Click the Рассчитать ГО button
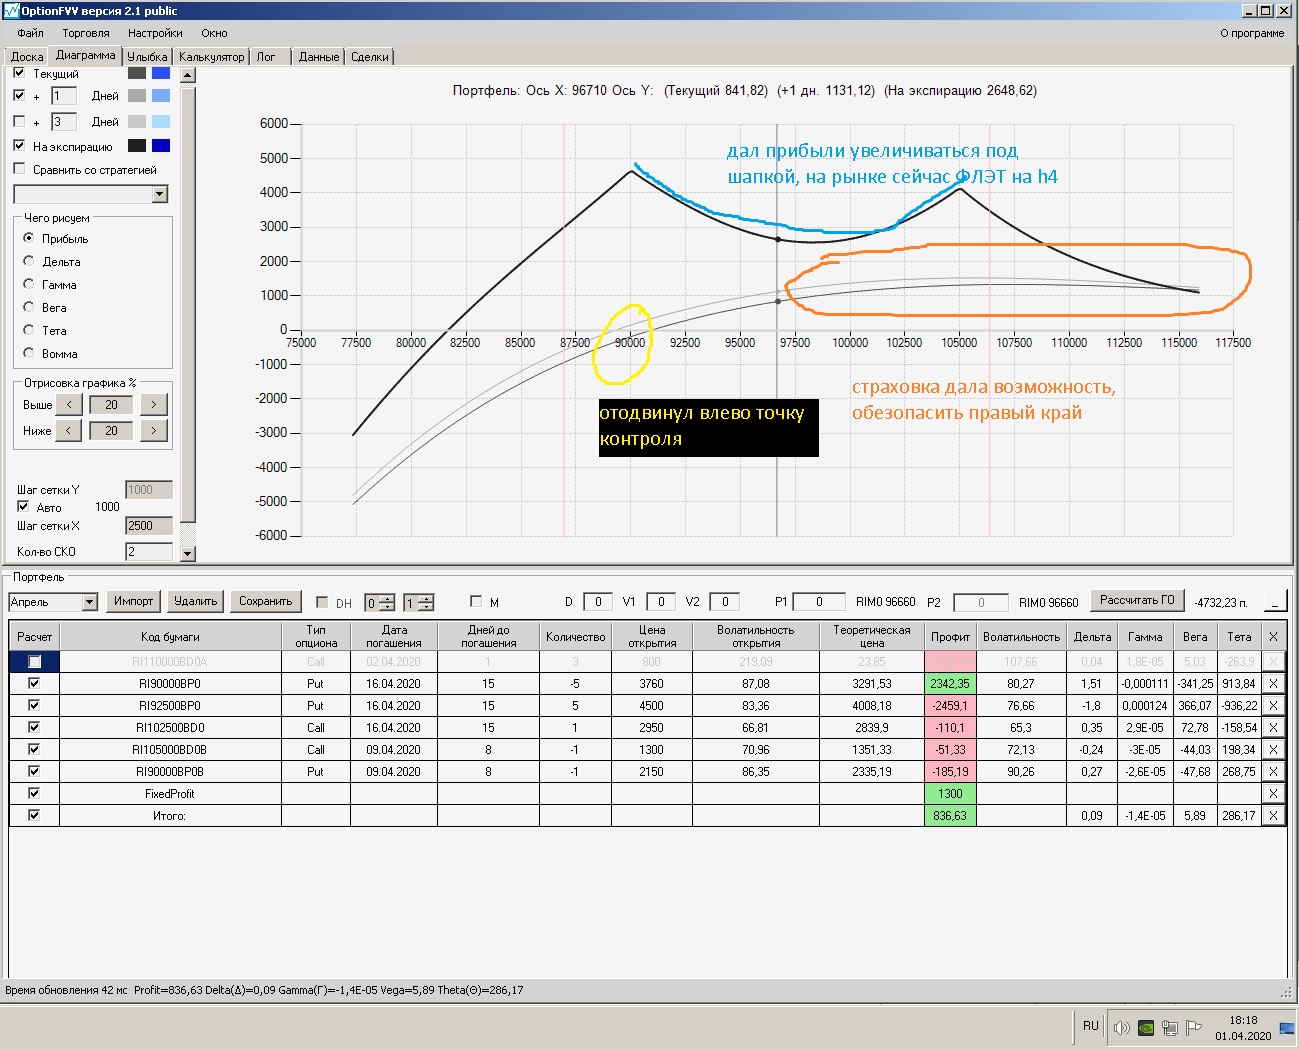This screenshot has width=1299, height=1049. coord(1137,600)
